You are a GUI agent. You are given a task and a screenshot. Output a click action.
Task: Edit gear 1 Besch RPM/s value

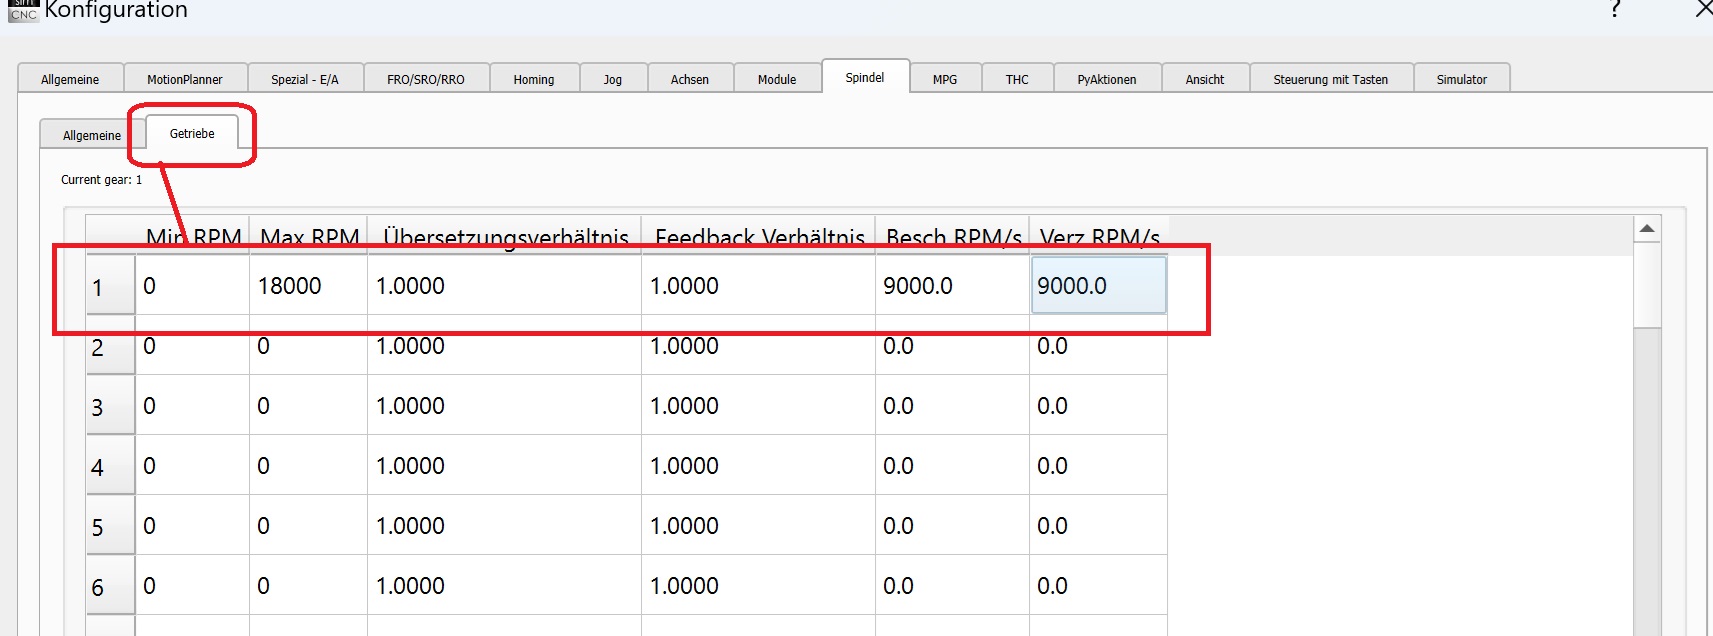click(951, 286)
